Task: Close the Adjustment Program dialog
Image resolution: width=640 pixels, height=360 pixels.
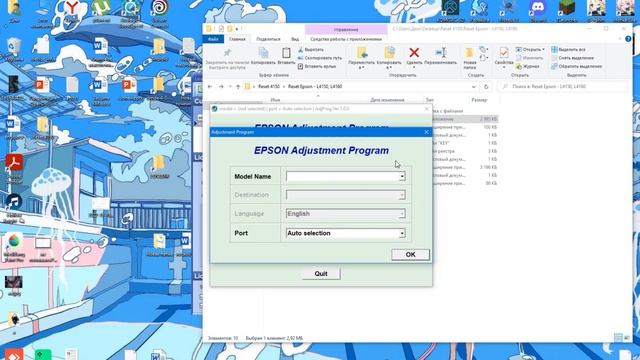Action: pyautogui.click(x=426, y=132)
